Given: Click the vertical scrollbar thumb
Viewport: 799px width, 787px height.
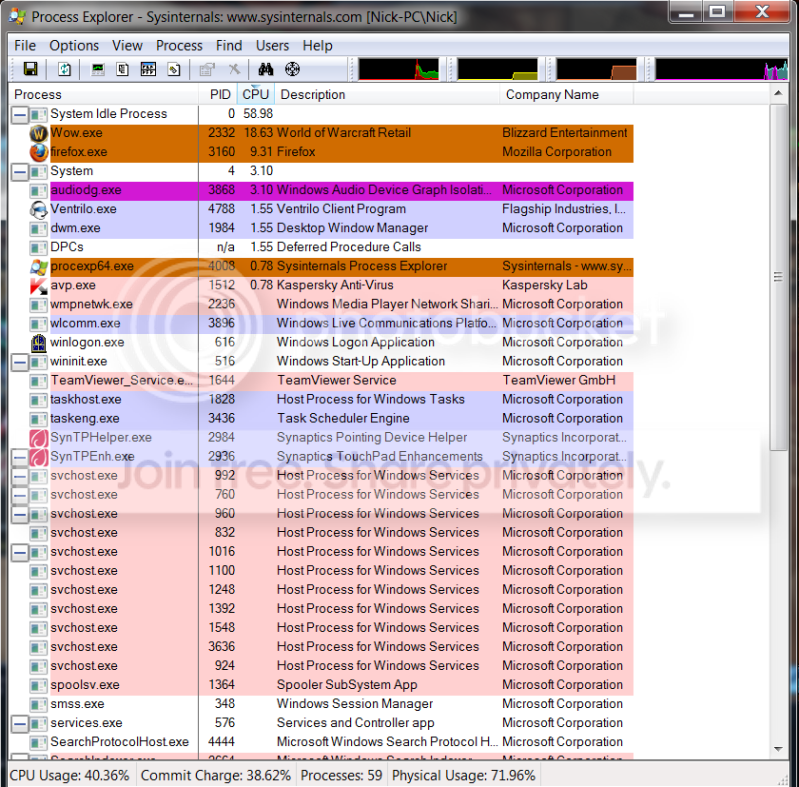Looking at the screenshot, I should tap(778, 278).
